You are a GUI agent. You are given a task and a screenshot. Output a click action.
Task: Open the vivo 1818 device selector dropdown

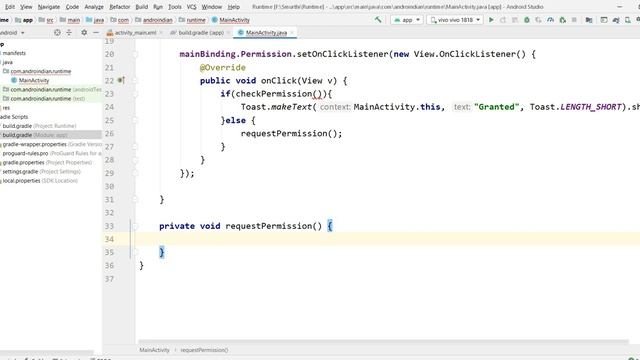pyautogui.click(x=455, y=20)
